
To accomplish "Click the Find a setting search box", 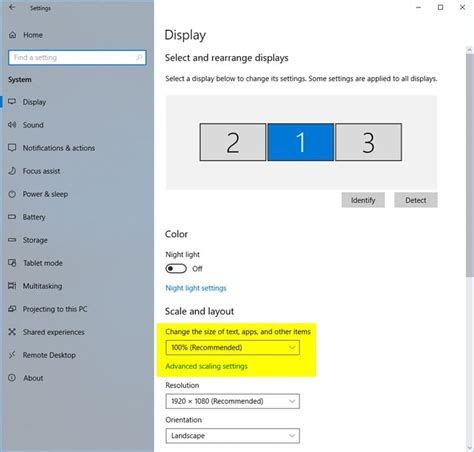I will 77,57.
